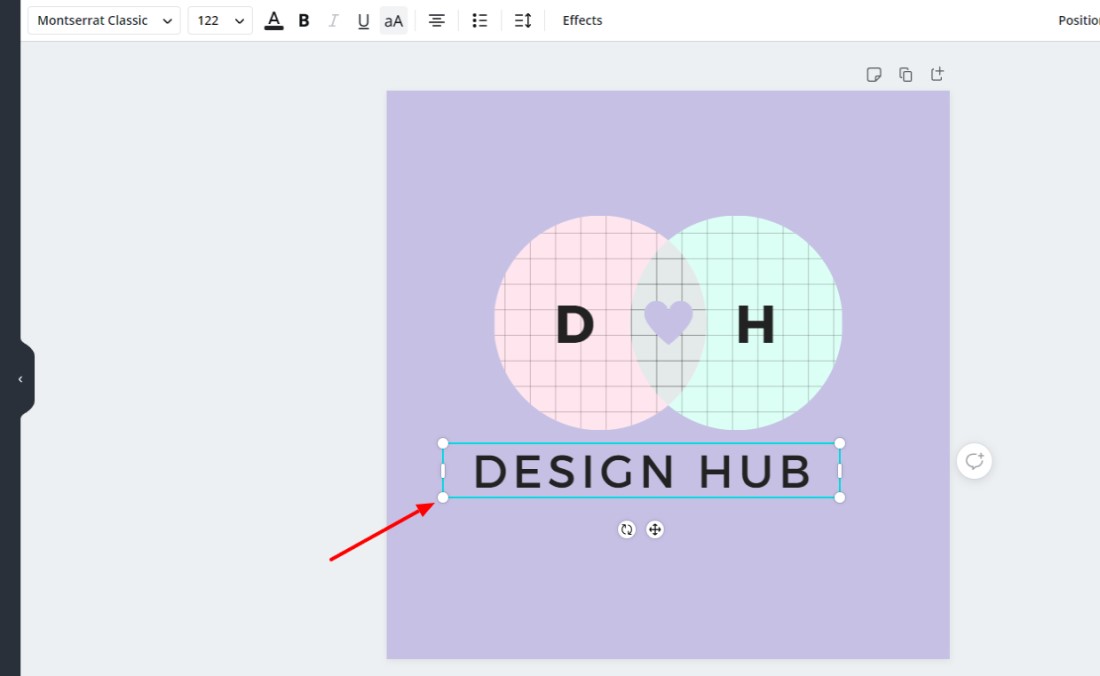Duplicate the page
The width and height of the screenshot is (1100, 676).
point(906,74)
